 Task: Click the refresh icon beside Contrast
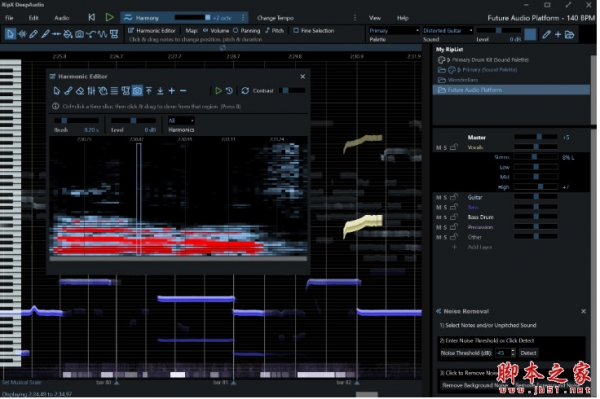246,91
